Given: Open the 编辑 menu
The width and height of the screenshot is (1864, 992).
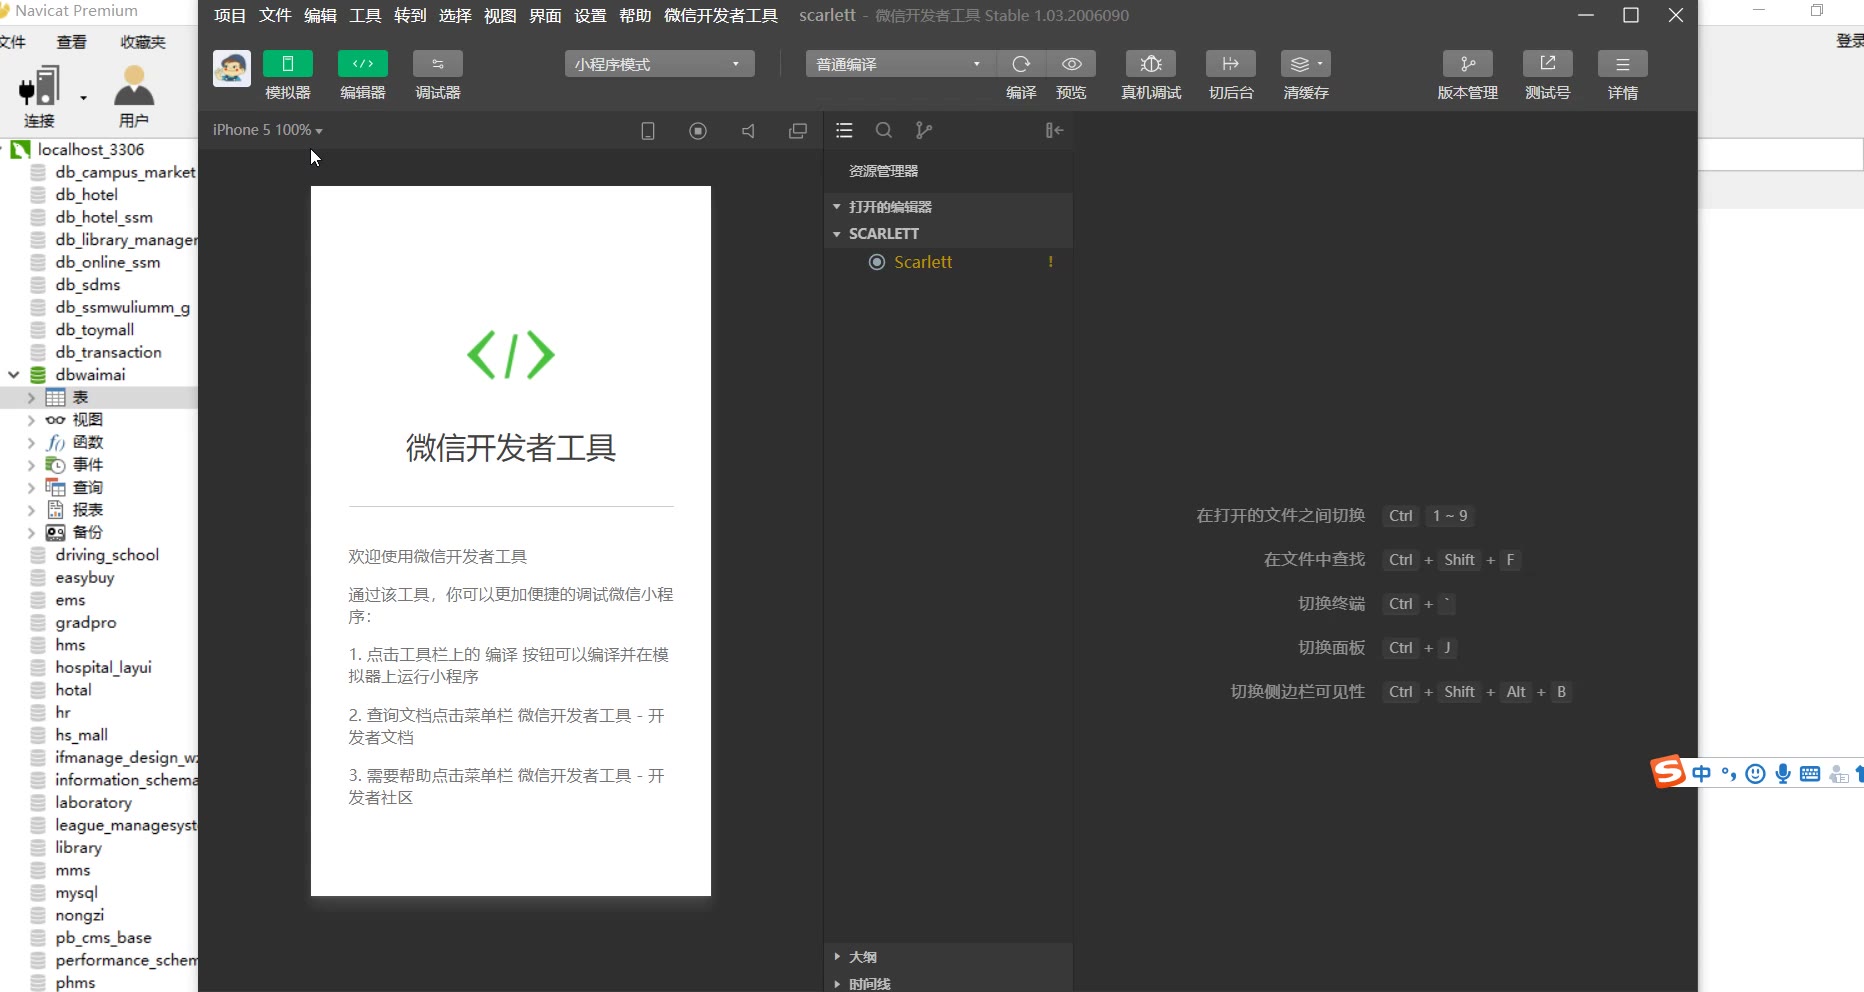Looking at the screenshot, I should pyautogui.click(x=320, y=16).
